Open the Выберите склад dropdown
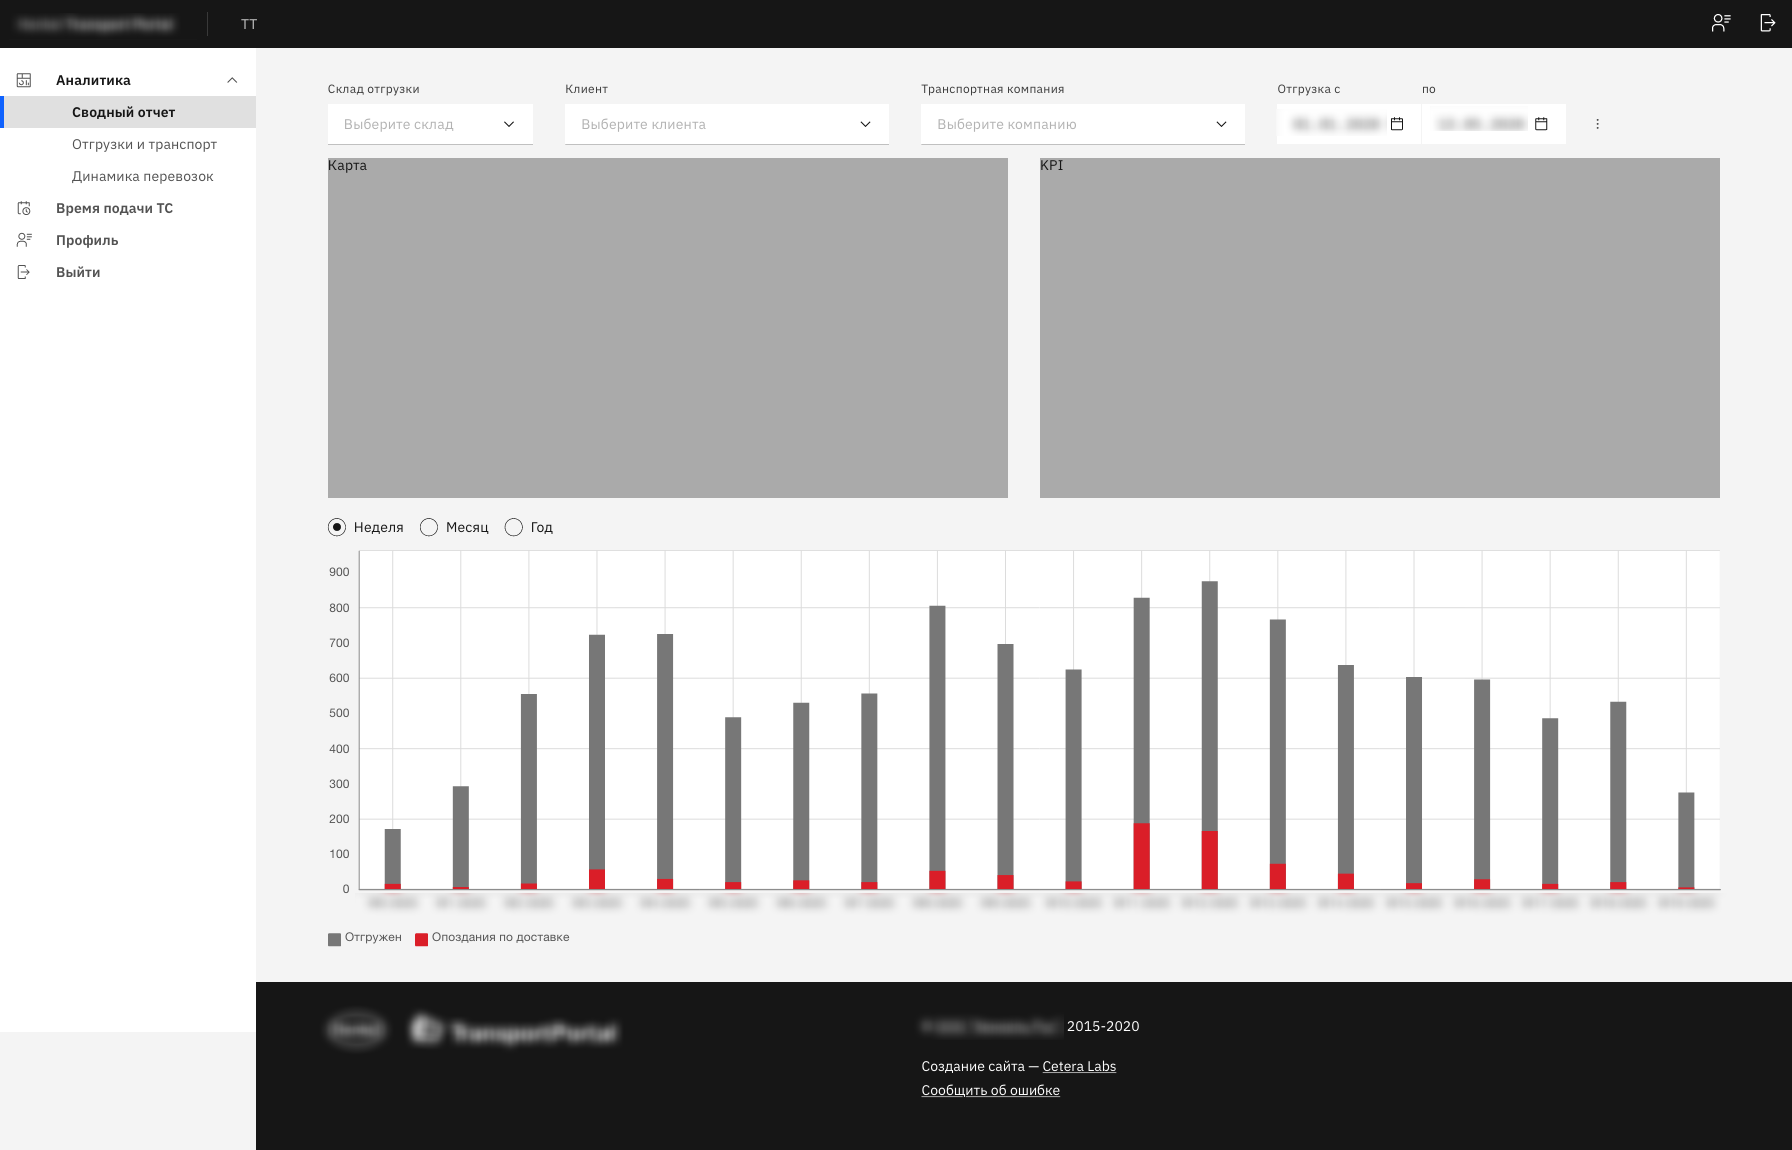The height and width of the screenshot is (1150, 1792). click(x=430, y=124)
